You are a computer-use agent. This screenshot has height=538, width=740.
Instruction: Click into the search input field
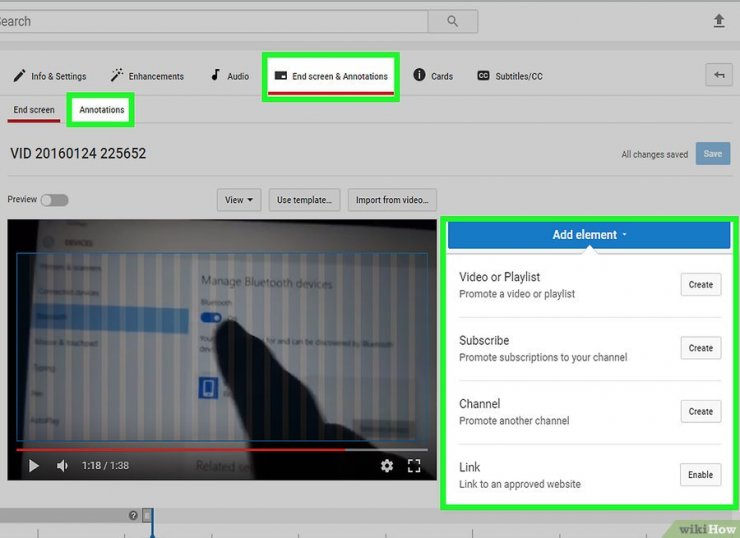[x=210, y=21]
